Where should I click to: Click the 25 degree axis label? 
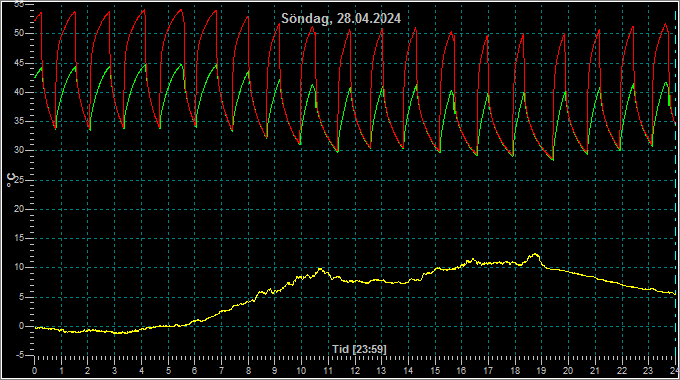click(20, 180)
